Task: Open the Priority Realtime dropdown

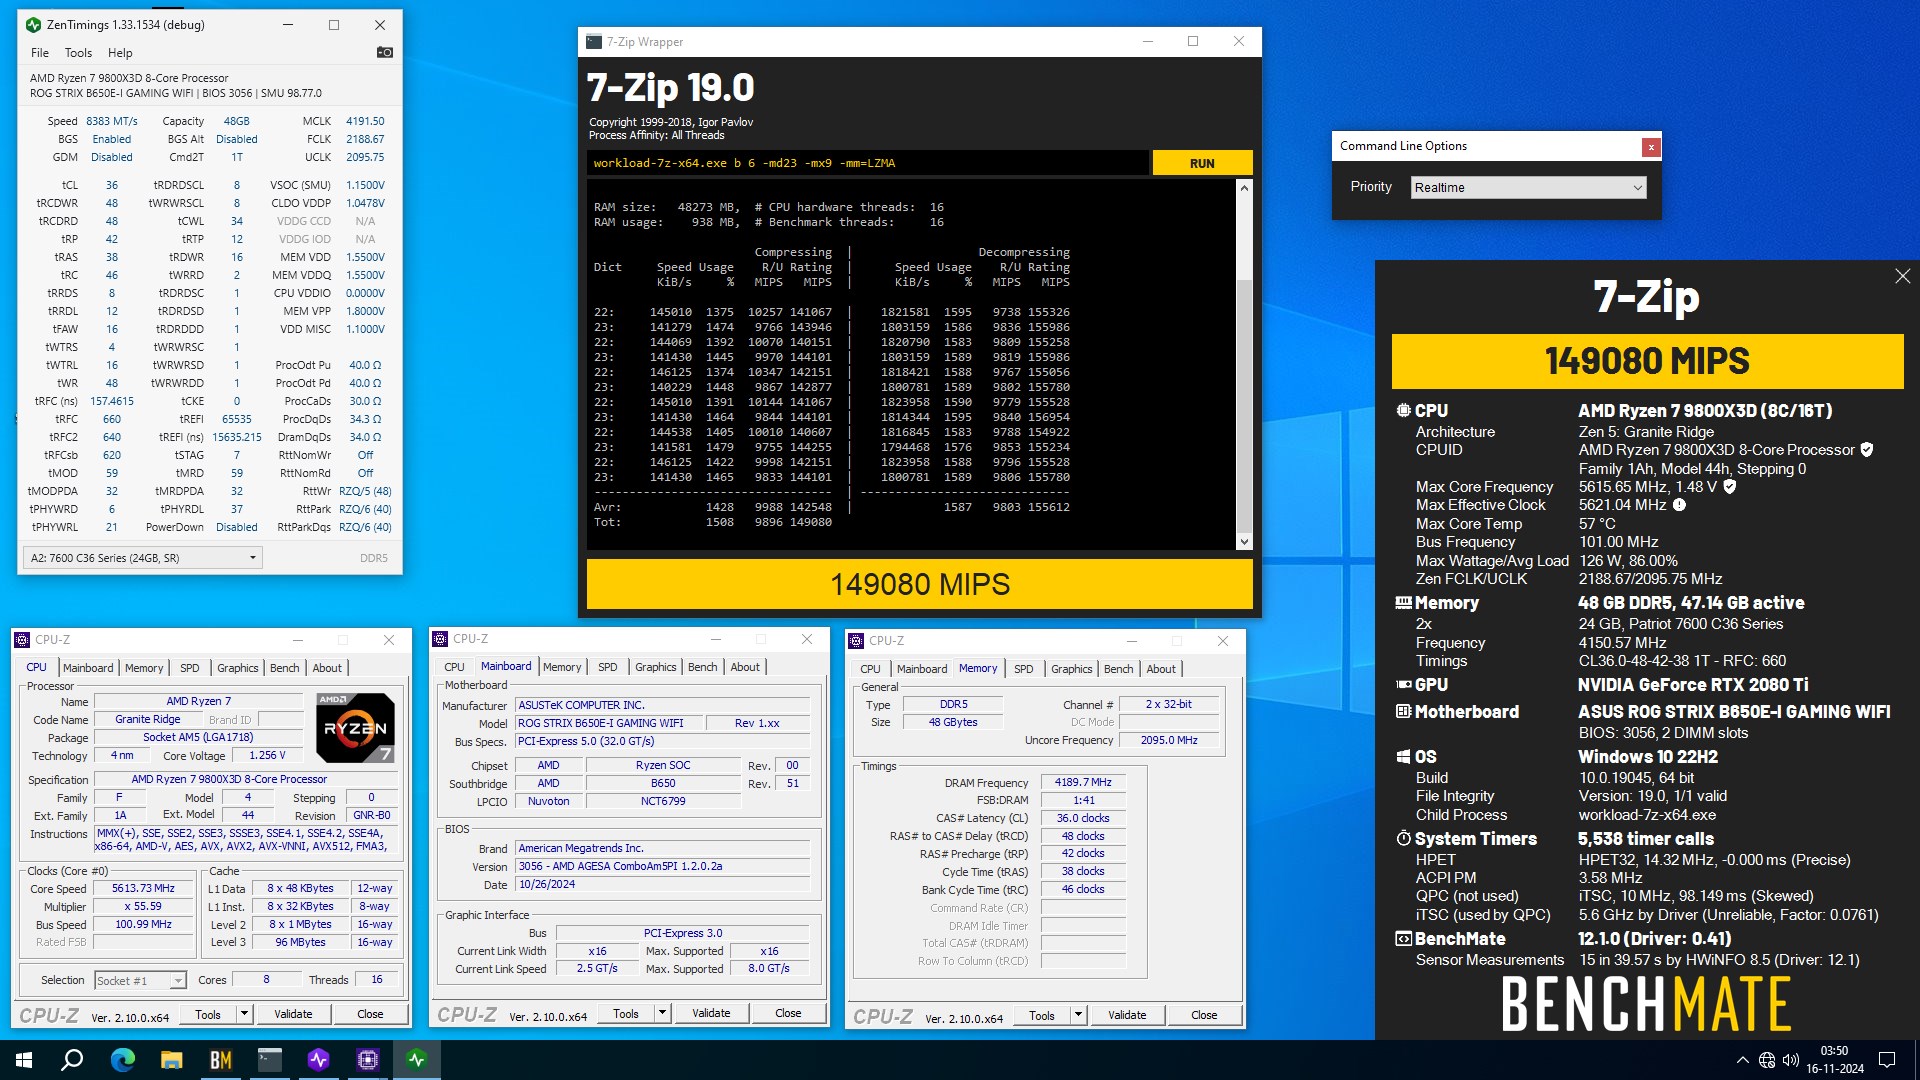Action: pyautogui.click(x=1528, y=187)
